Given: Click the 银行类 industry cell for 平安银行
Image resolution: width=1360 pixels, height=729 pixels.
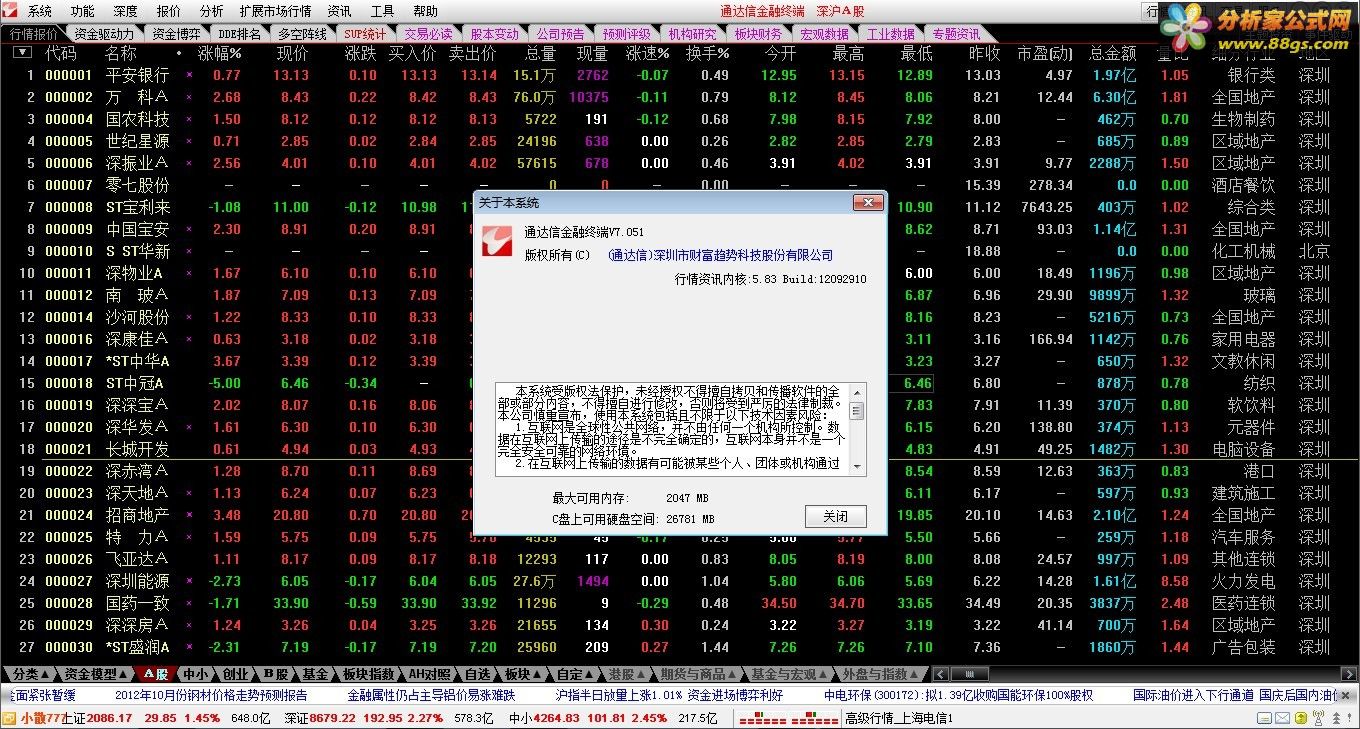Looking at the screenshot, I should [1252, 75].
